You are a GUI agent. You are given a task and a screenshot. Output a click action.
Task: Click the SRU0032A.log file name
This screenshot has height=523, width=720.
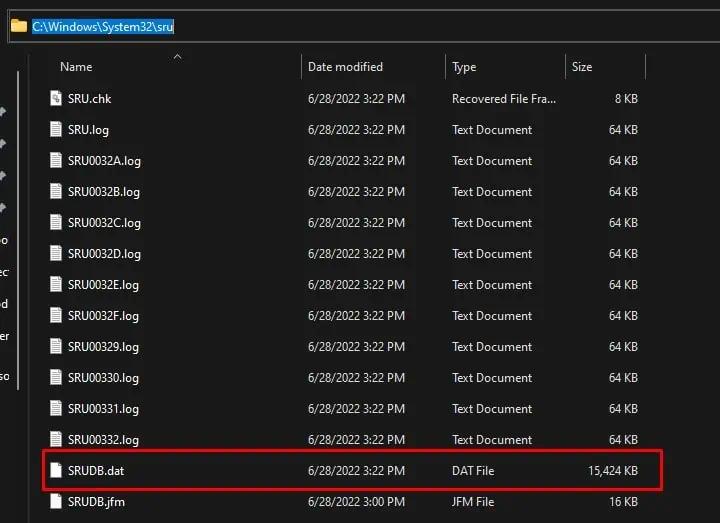104,161
